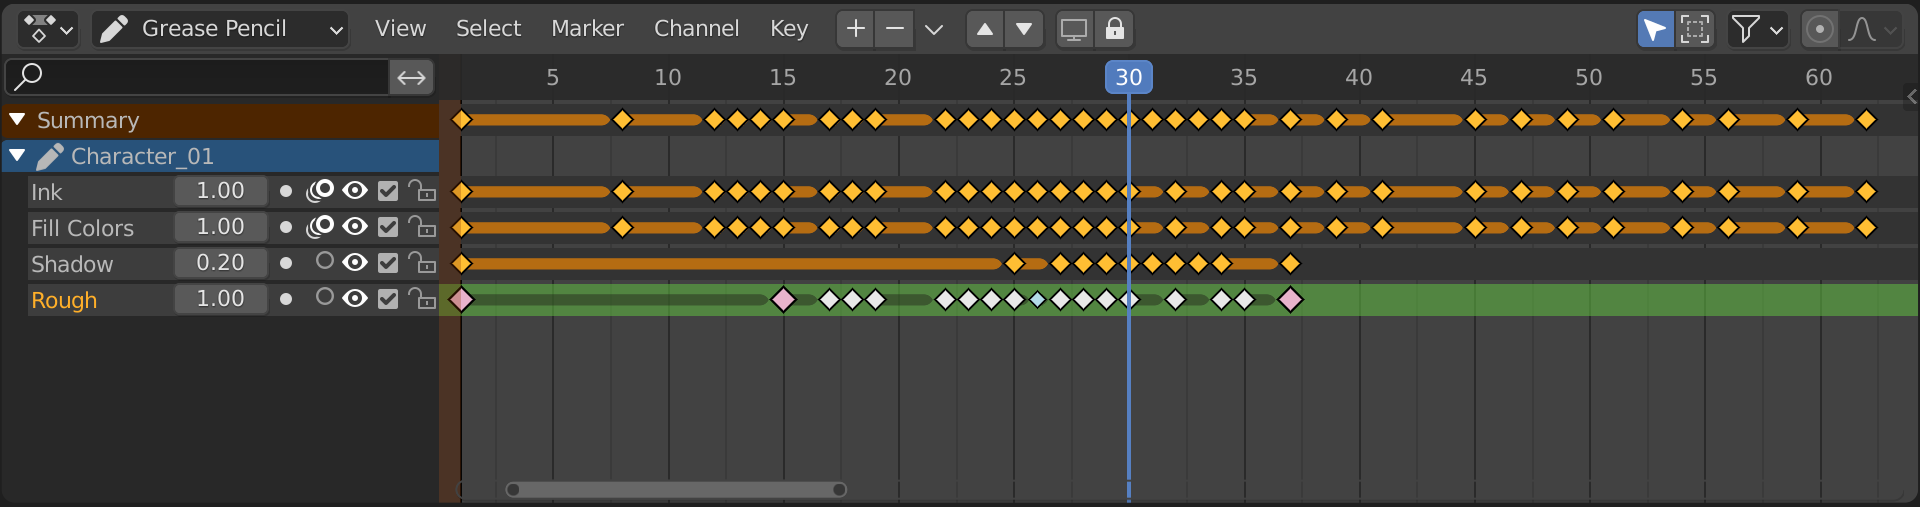Screen dimensions: 1920x507
Task: Move layer down with down arrow
Action: (x=1024, y=29)
